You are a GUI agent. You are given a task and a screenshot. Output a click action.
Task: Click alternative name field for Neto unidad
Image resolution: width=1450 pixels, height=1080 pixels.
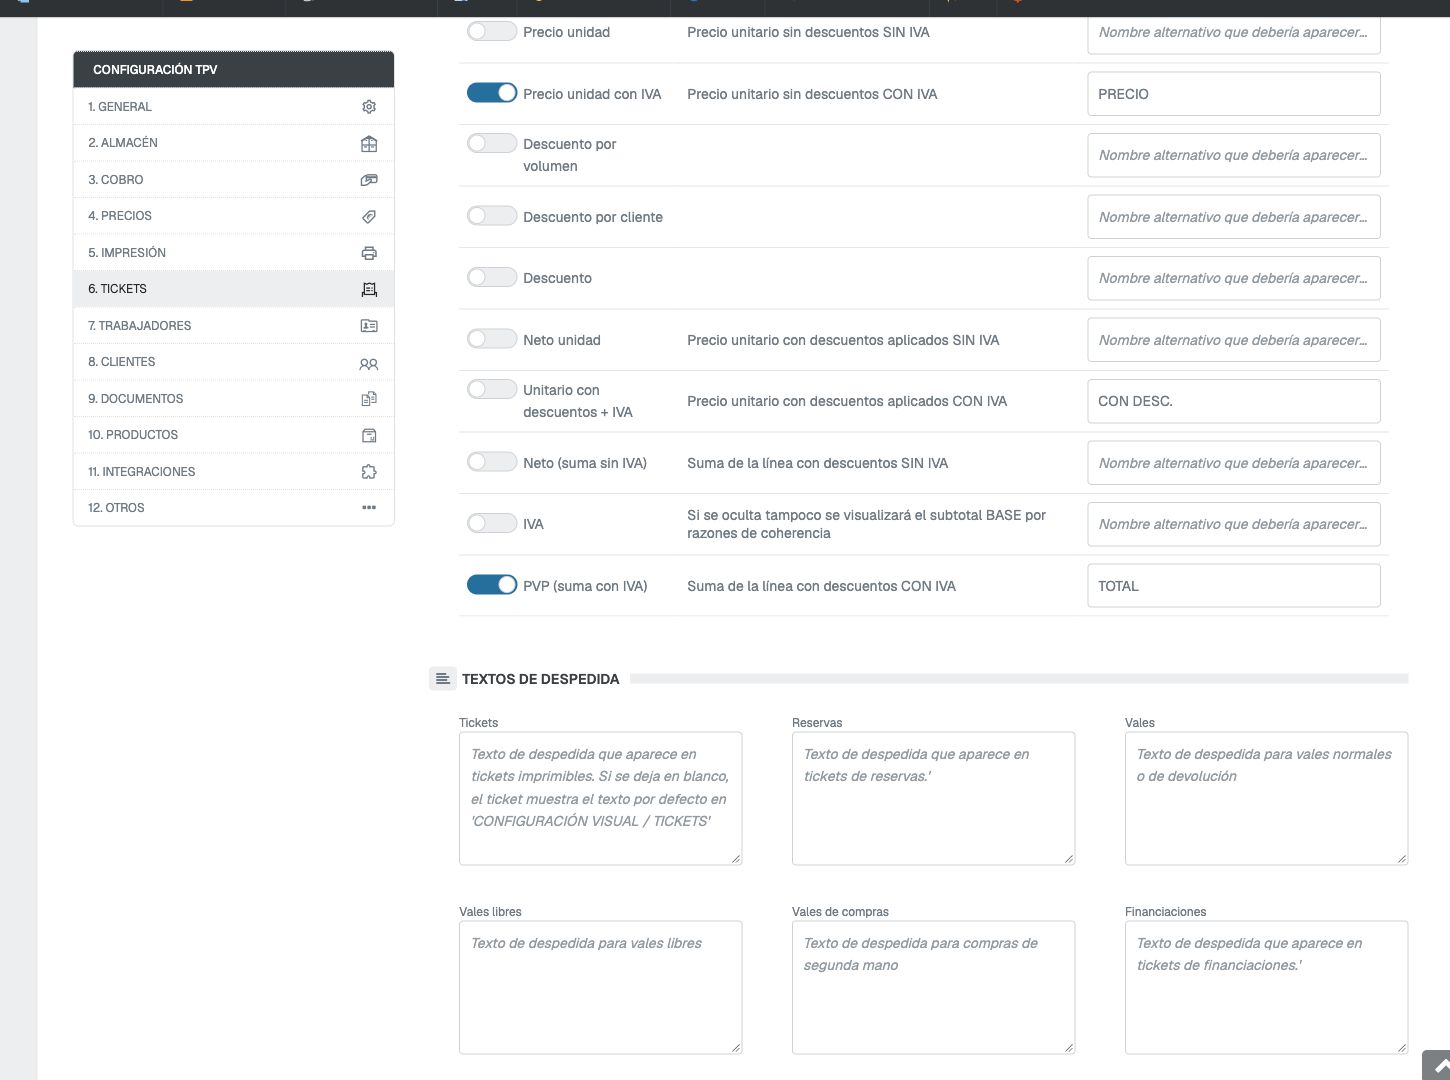pyautogui.click(x=1234, y=340)
